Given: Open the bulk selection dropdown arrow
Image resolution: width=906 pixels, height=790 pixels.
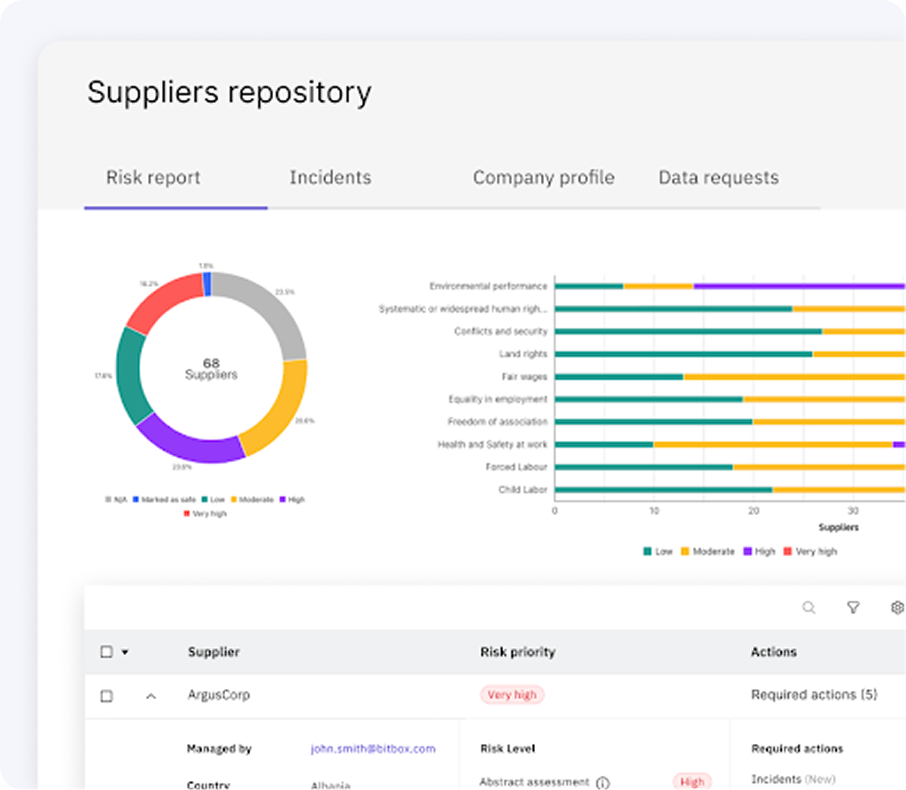Looking at the screenshot, I should [125, 652].
